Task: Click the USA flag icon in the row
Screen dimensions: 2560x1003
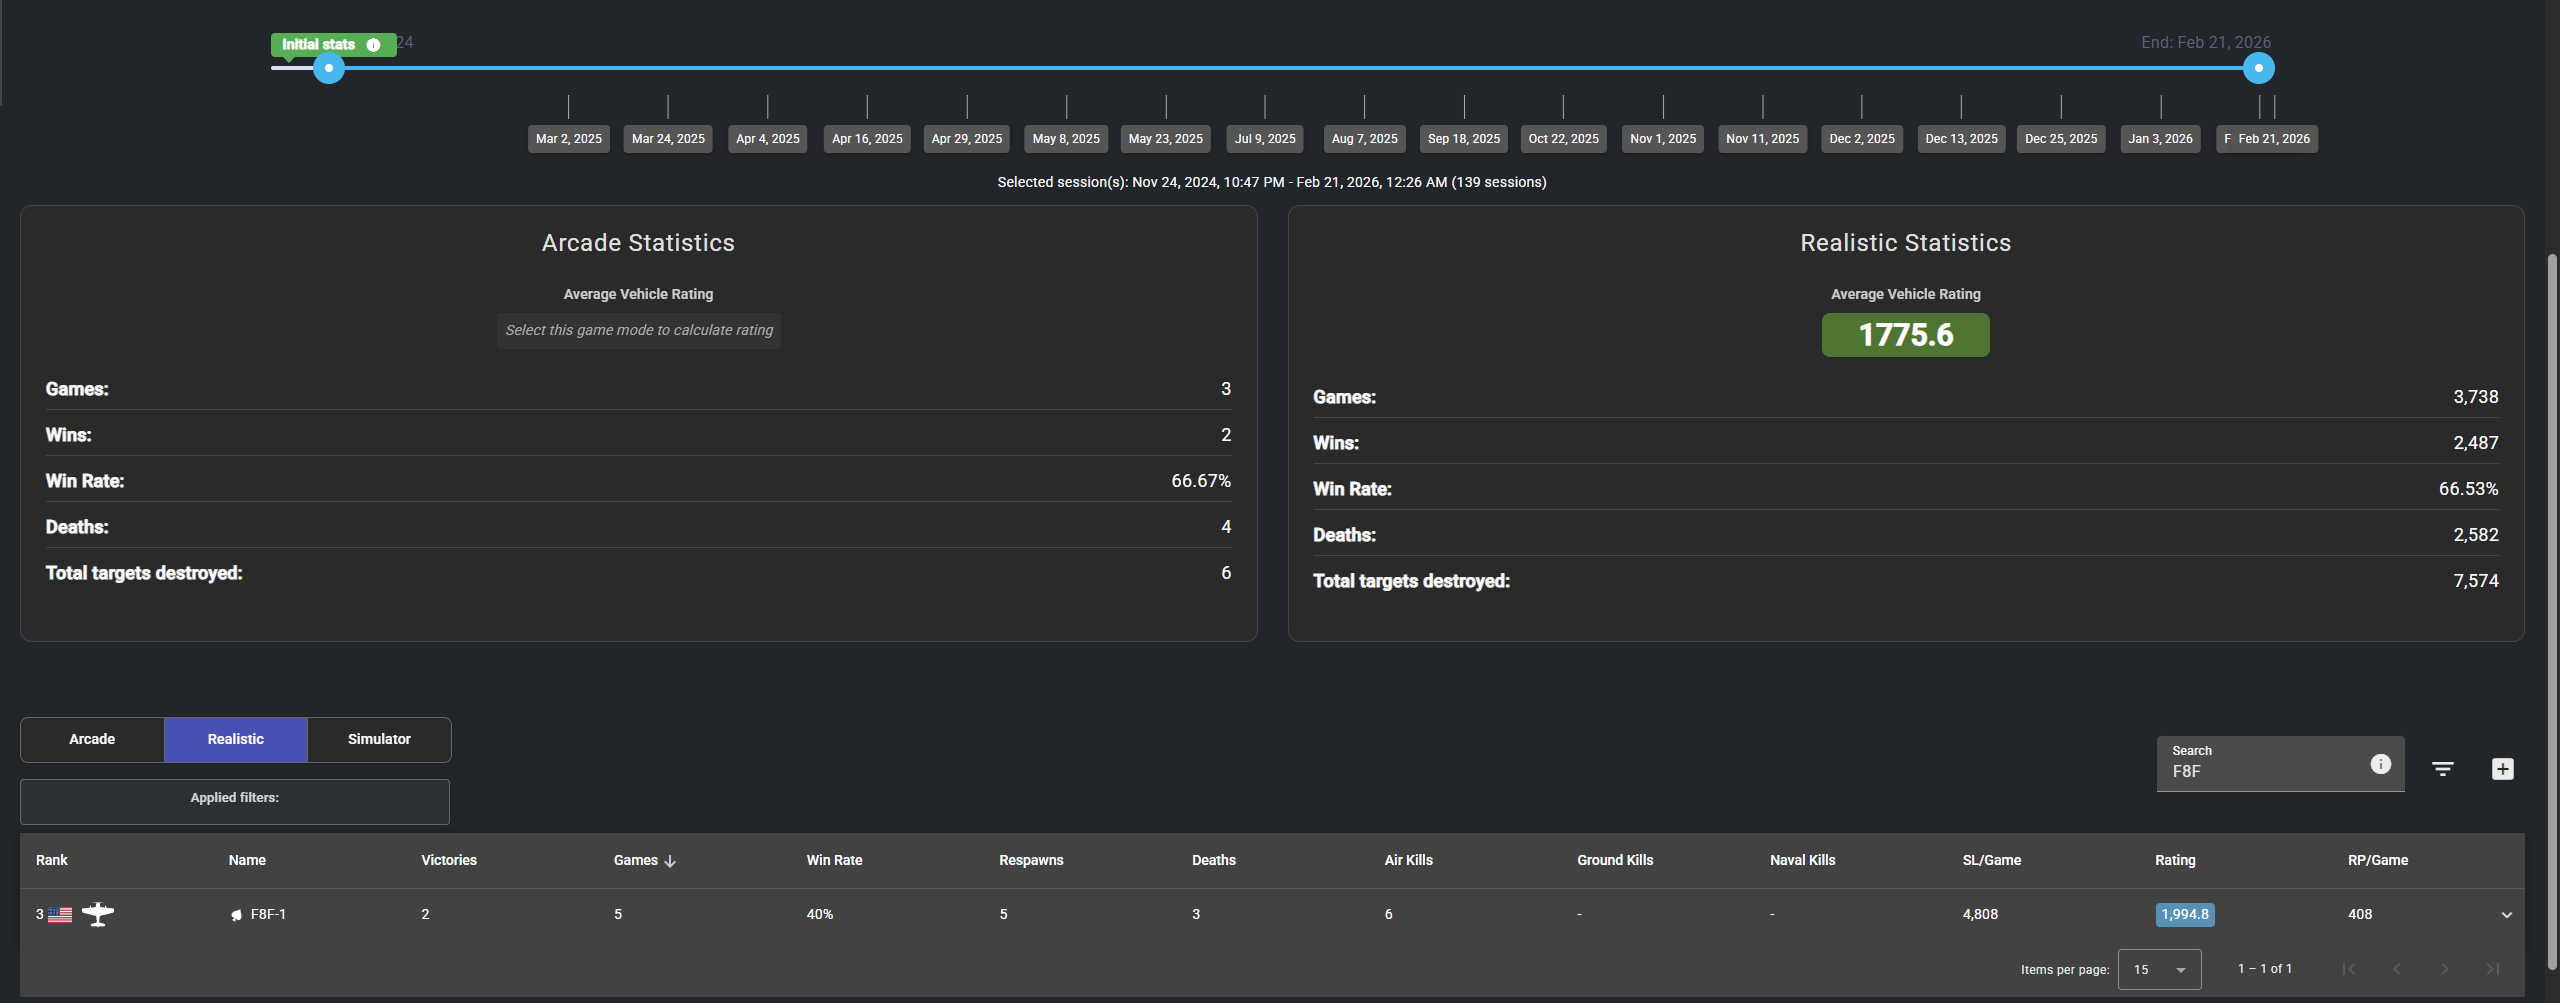Action: 60,914
